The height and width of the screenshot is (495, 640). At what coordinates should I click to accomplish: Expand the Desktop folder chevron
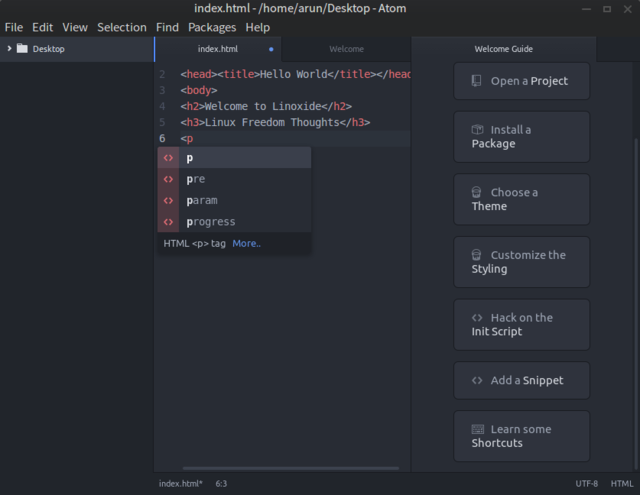pyautogui.click(x=9, y=49)
